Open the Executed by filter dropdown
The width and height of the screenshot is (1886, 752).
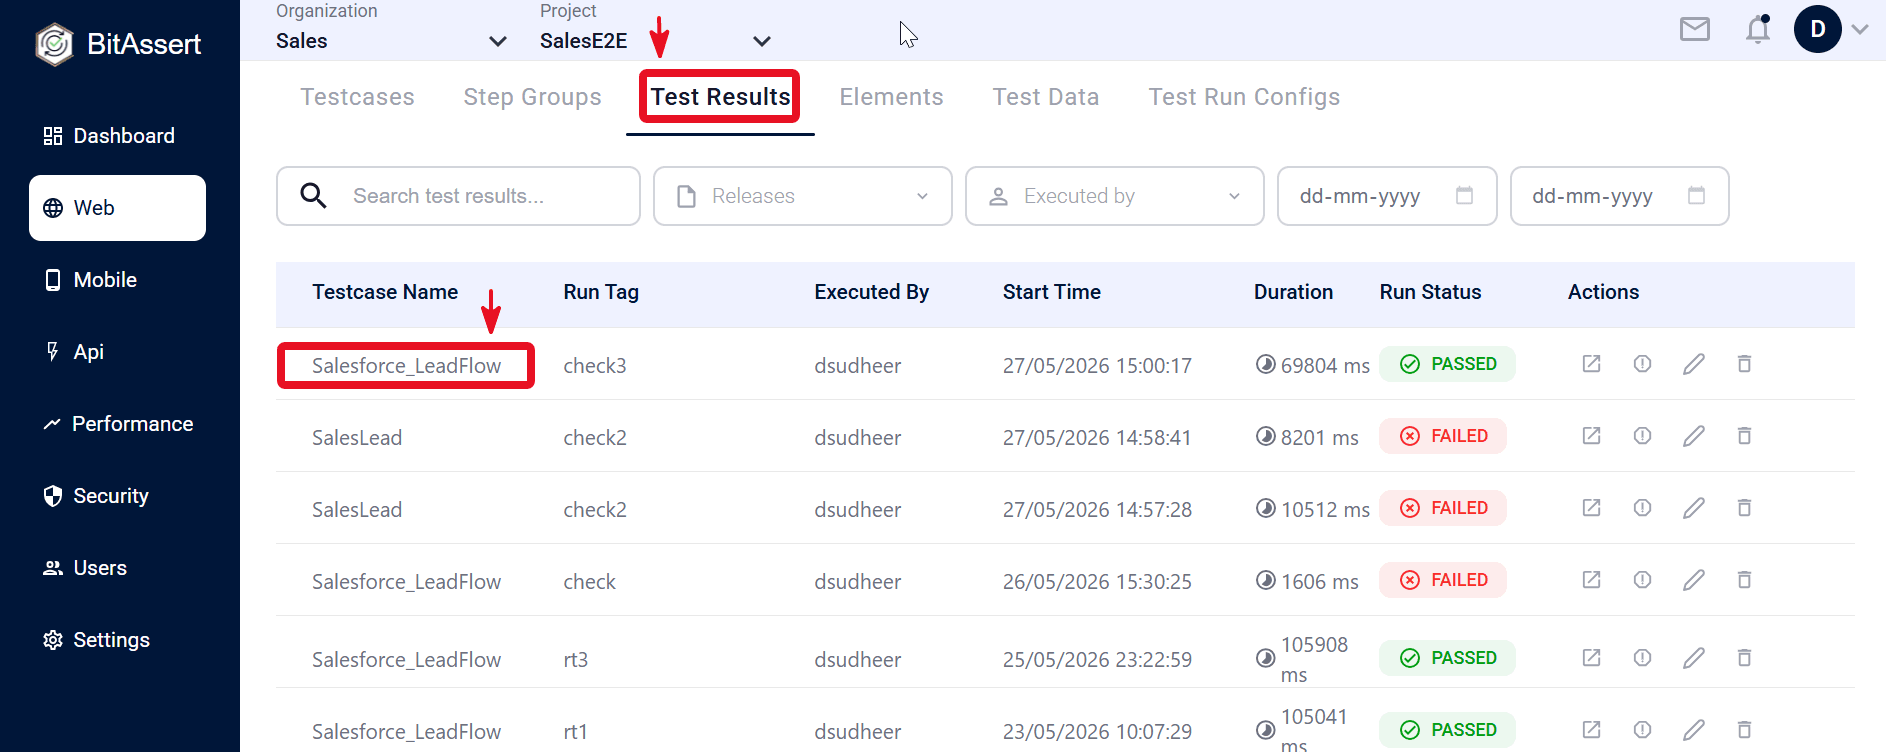coord(1115,196)
